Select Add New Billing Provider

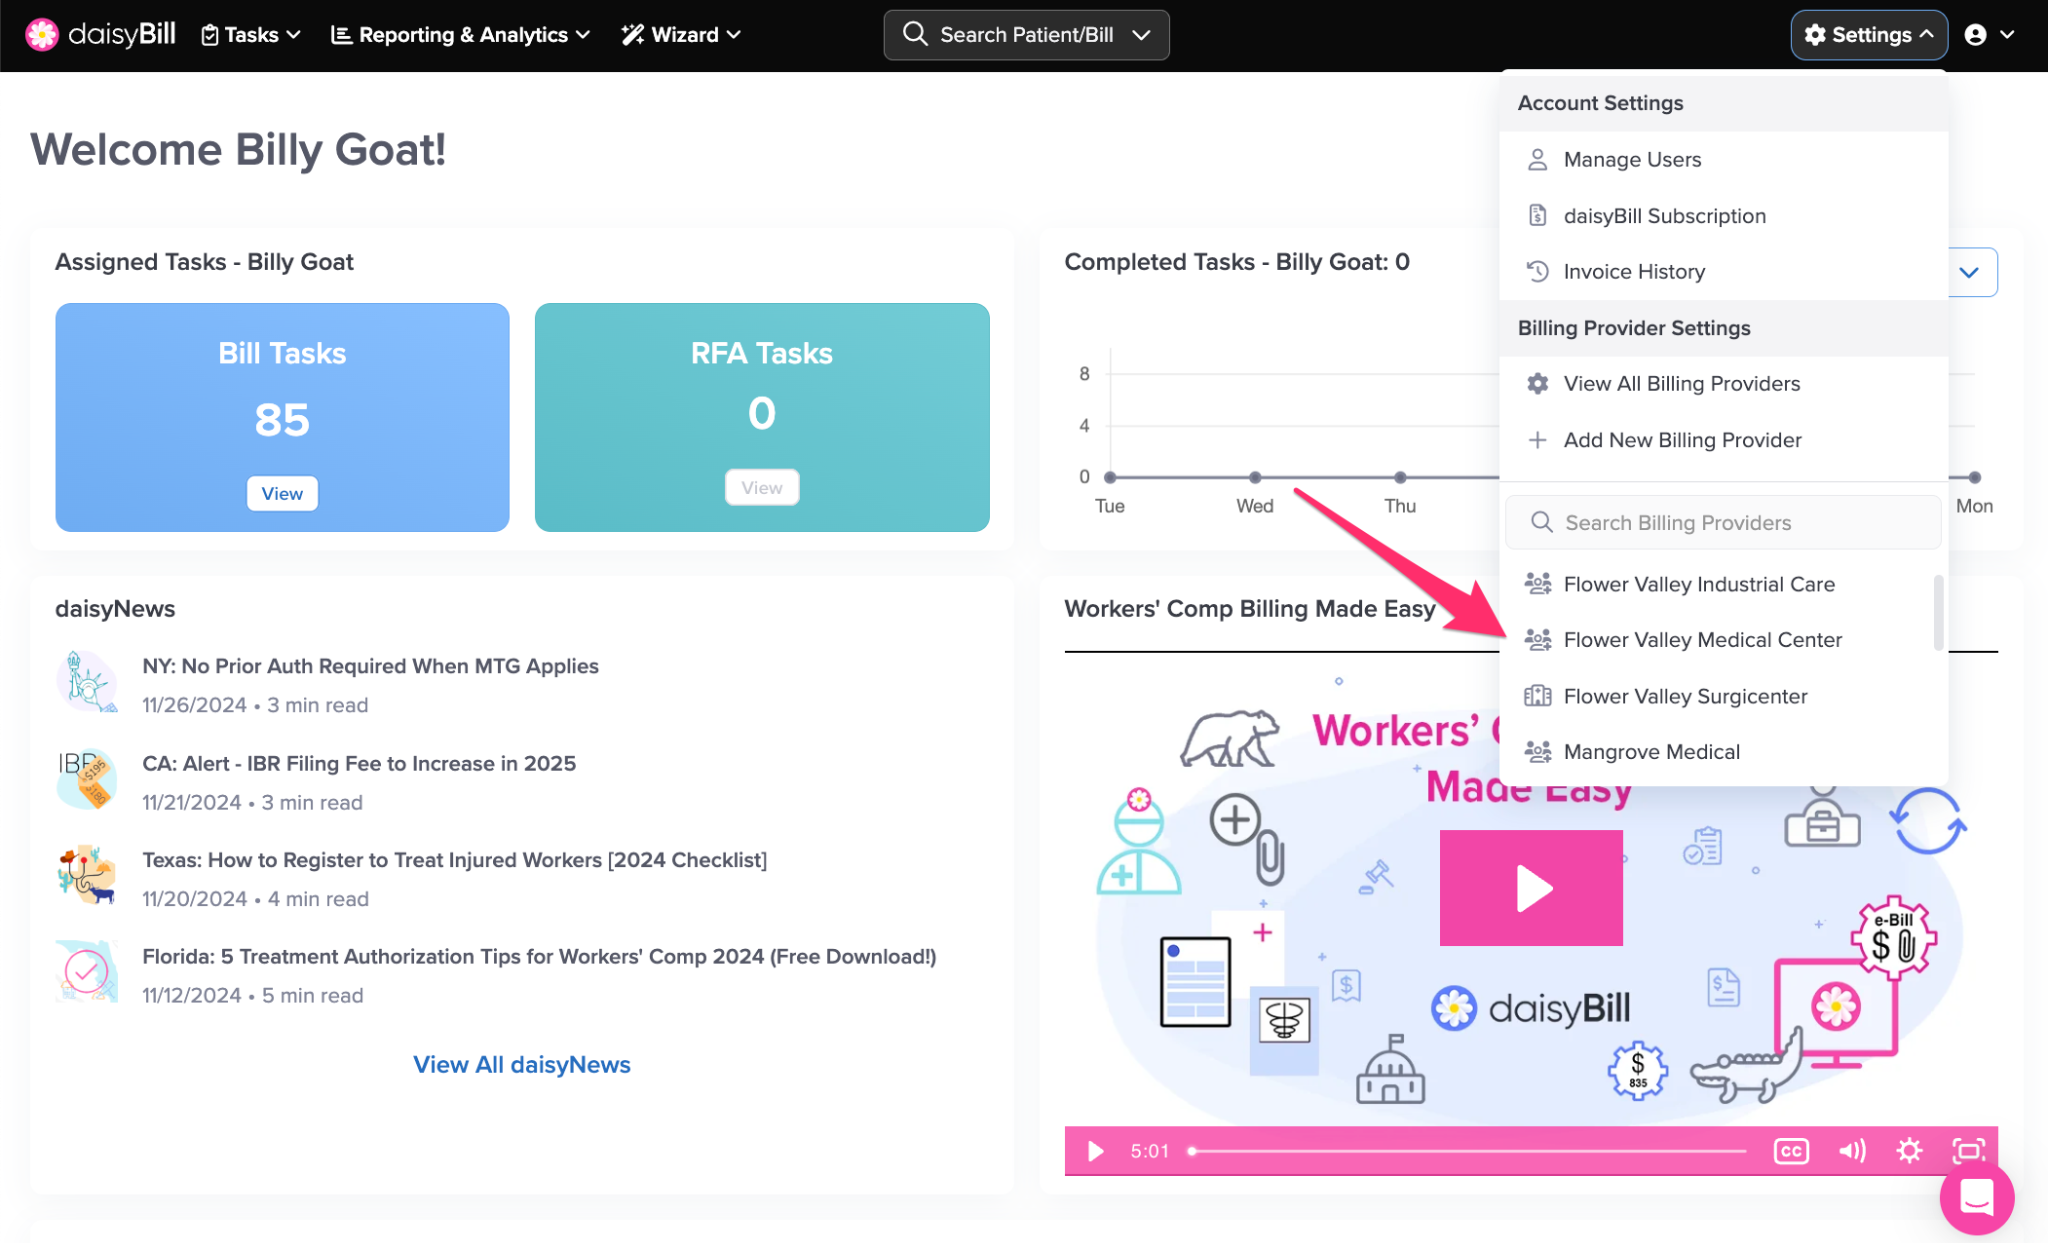[x=1681, y=440]
